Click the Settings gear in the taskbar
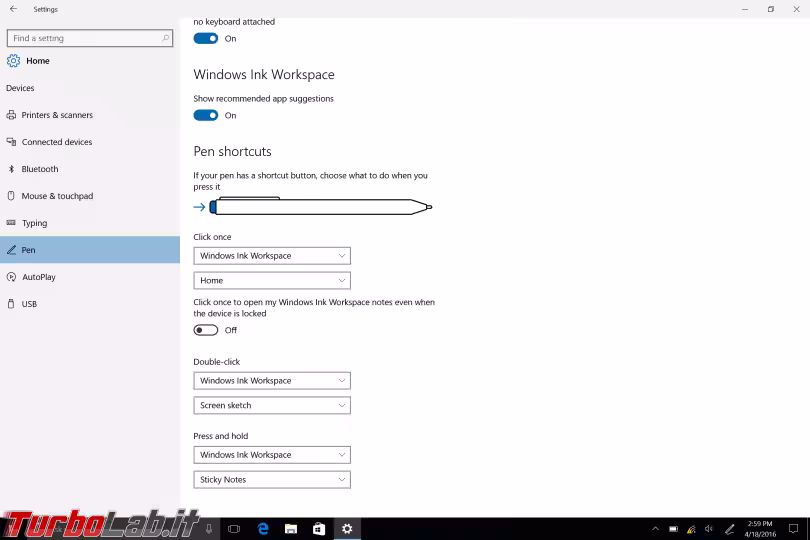 coord(347,529)
